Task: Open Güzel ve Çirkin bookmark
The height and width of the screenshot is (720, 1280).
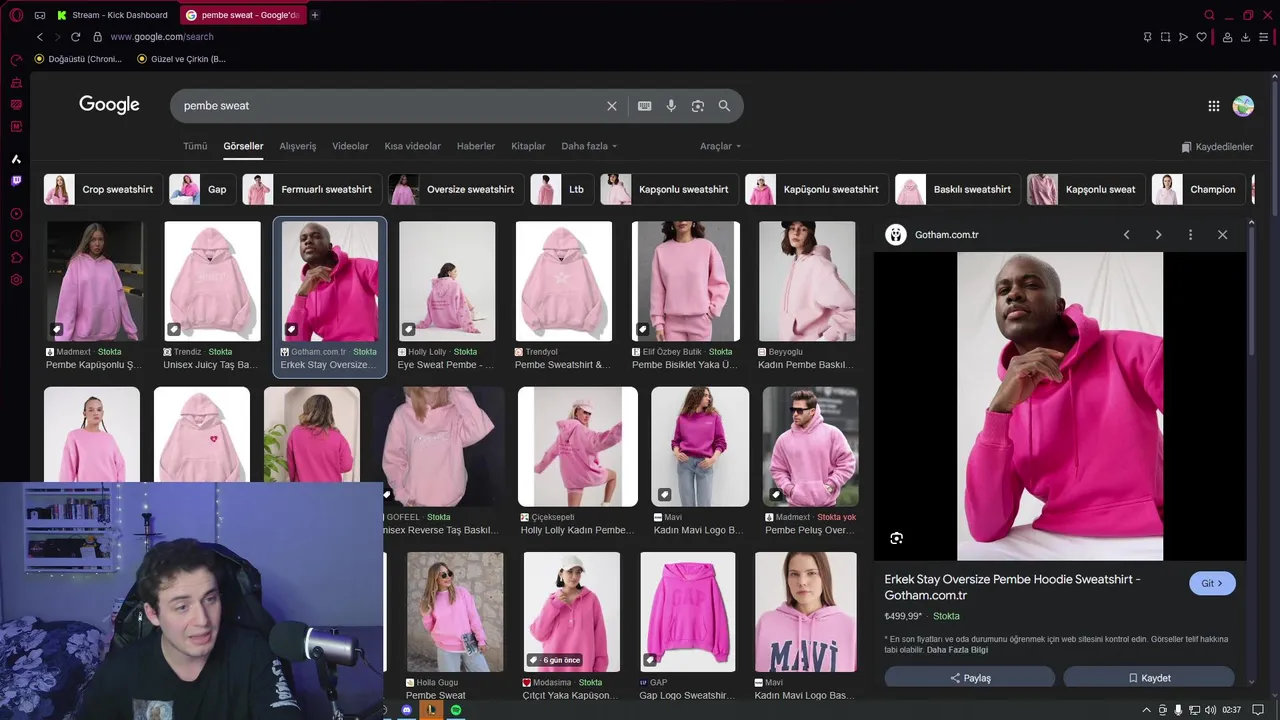Action: click(181, 59)
